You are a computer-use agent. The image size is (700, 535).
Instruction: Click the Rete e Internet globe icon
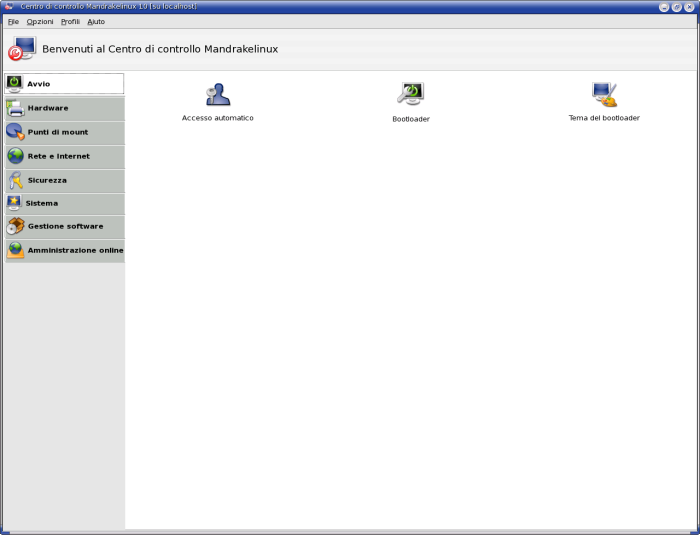(15, 156)
